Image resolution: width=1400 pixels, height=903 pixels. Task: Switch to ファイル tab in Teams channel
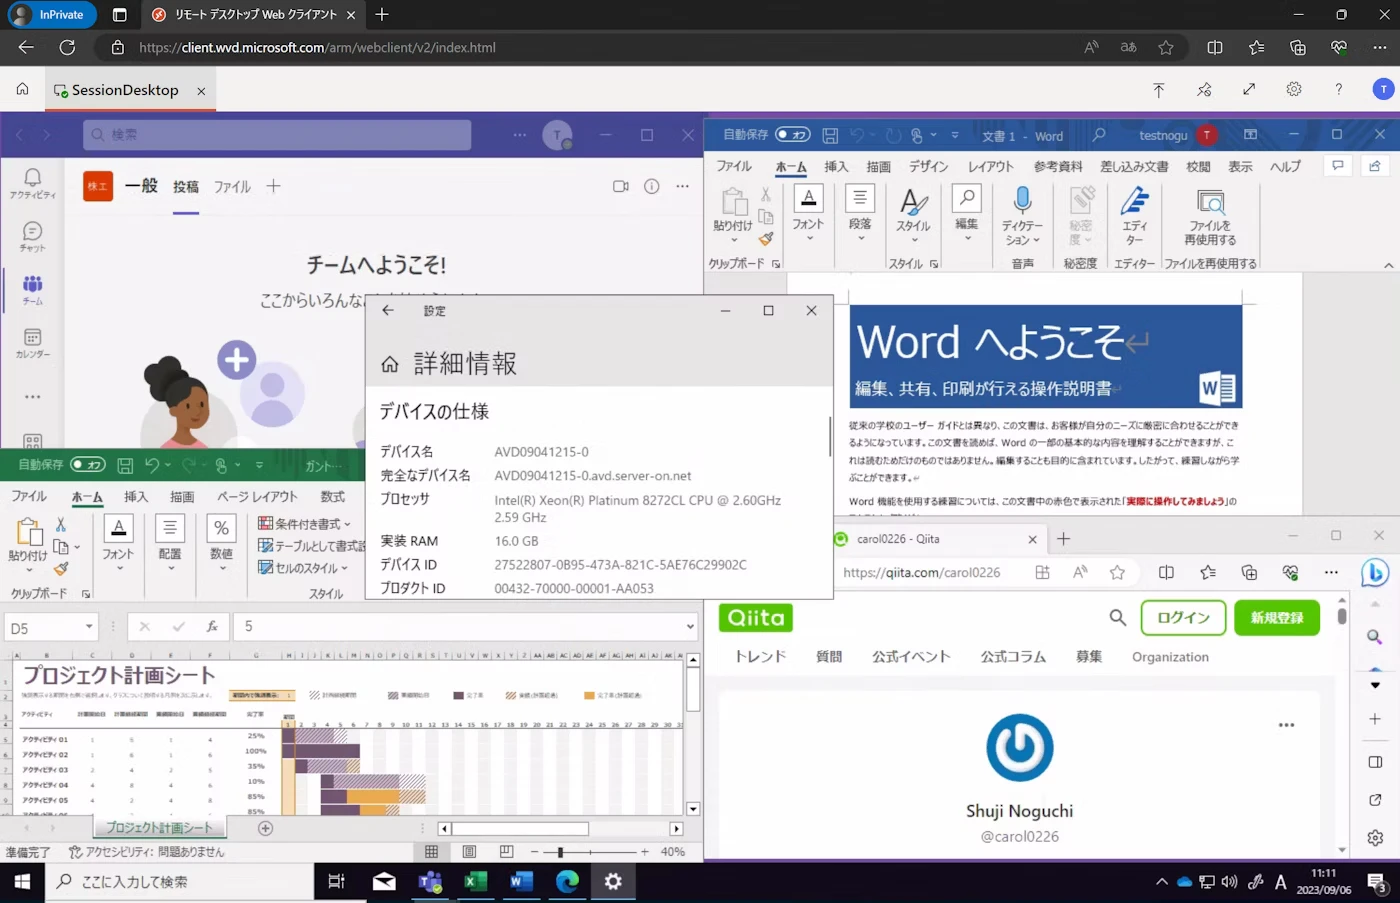[x=232, y=187]
